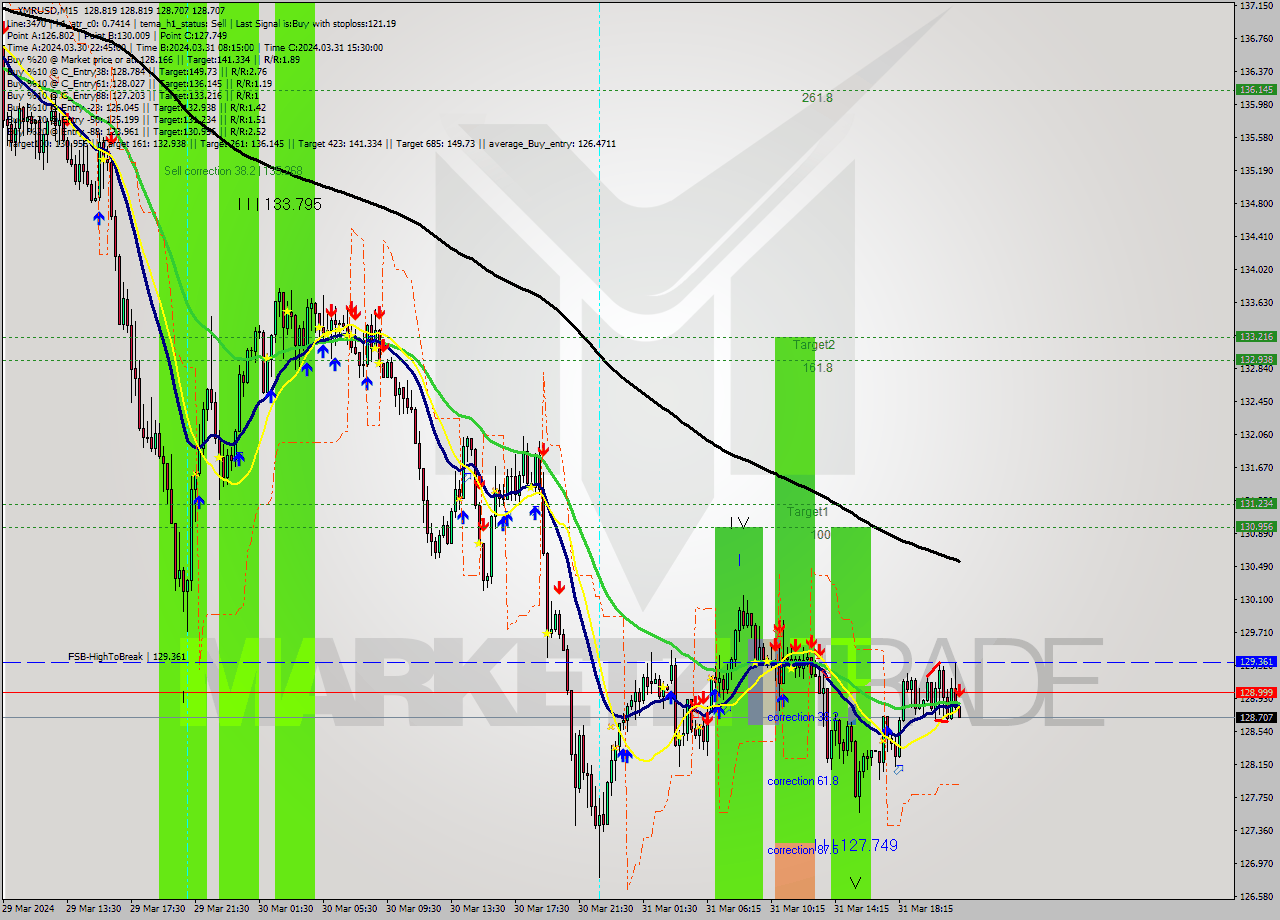This screenshot has height=920, width=1280.
Task: Click the '29 Mar 17:30' time label
Action: (156, 909)
